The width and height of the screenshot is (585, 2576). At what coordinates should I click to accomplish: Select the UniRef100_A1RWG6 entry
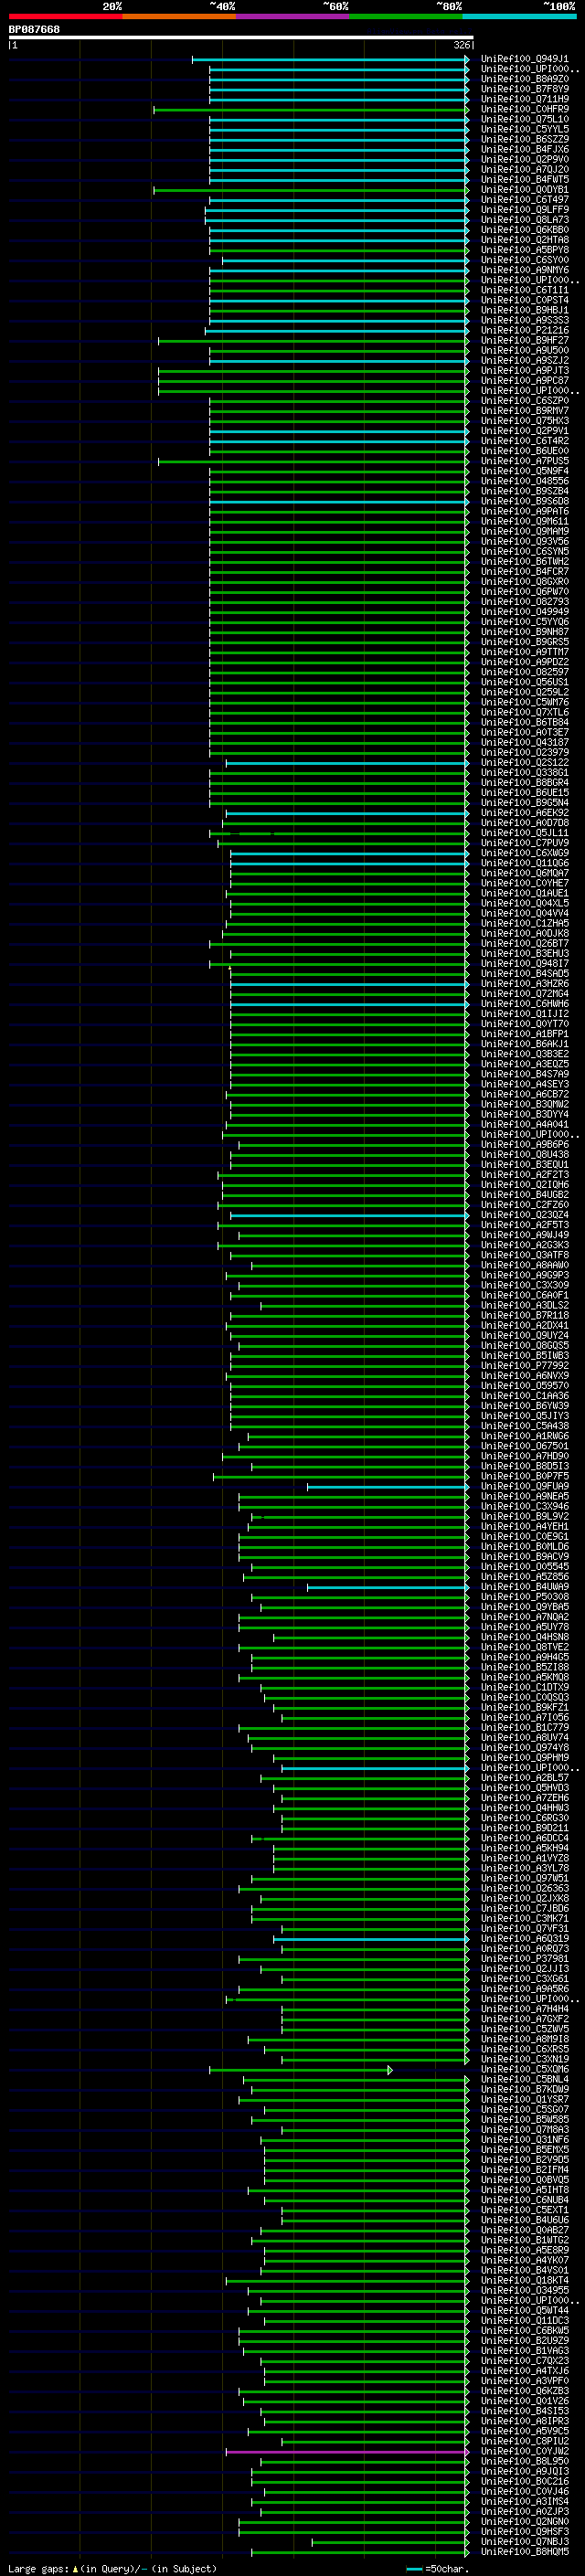pyautogui.click(x=525, y=1436)
